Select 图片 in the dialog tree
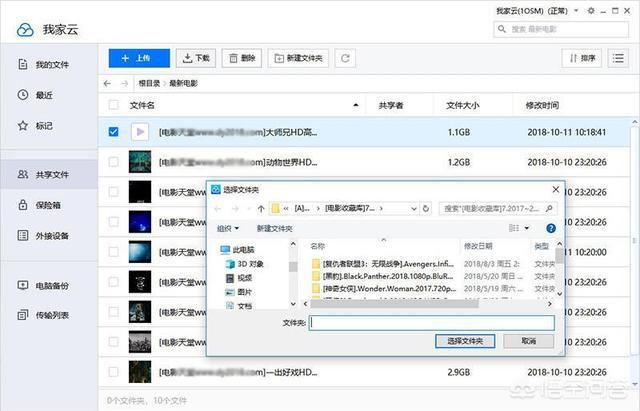Screen dimensions: 640x411 pyautogui.click(x=239, y=292)
